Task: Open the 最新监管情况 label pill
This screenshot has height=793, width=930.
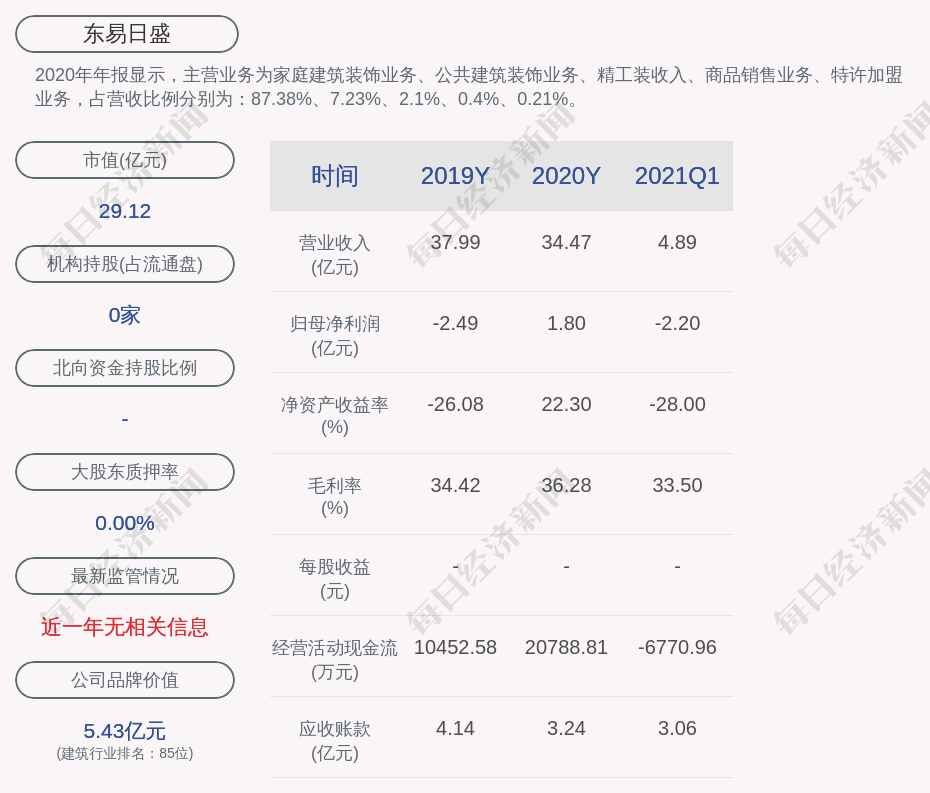Action: [125, 576]
